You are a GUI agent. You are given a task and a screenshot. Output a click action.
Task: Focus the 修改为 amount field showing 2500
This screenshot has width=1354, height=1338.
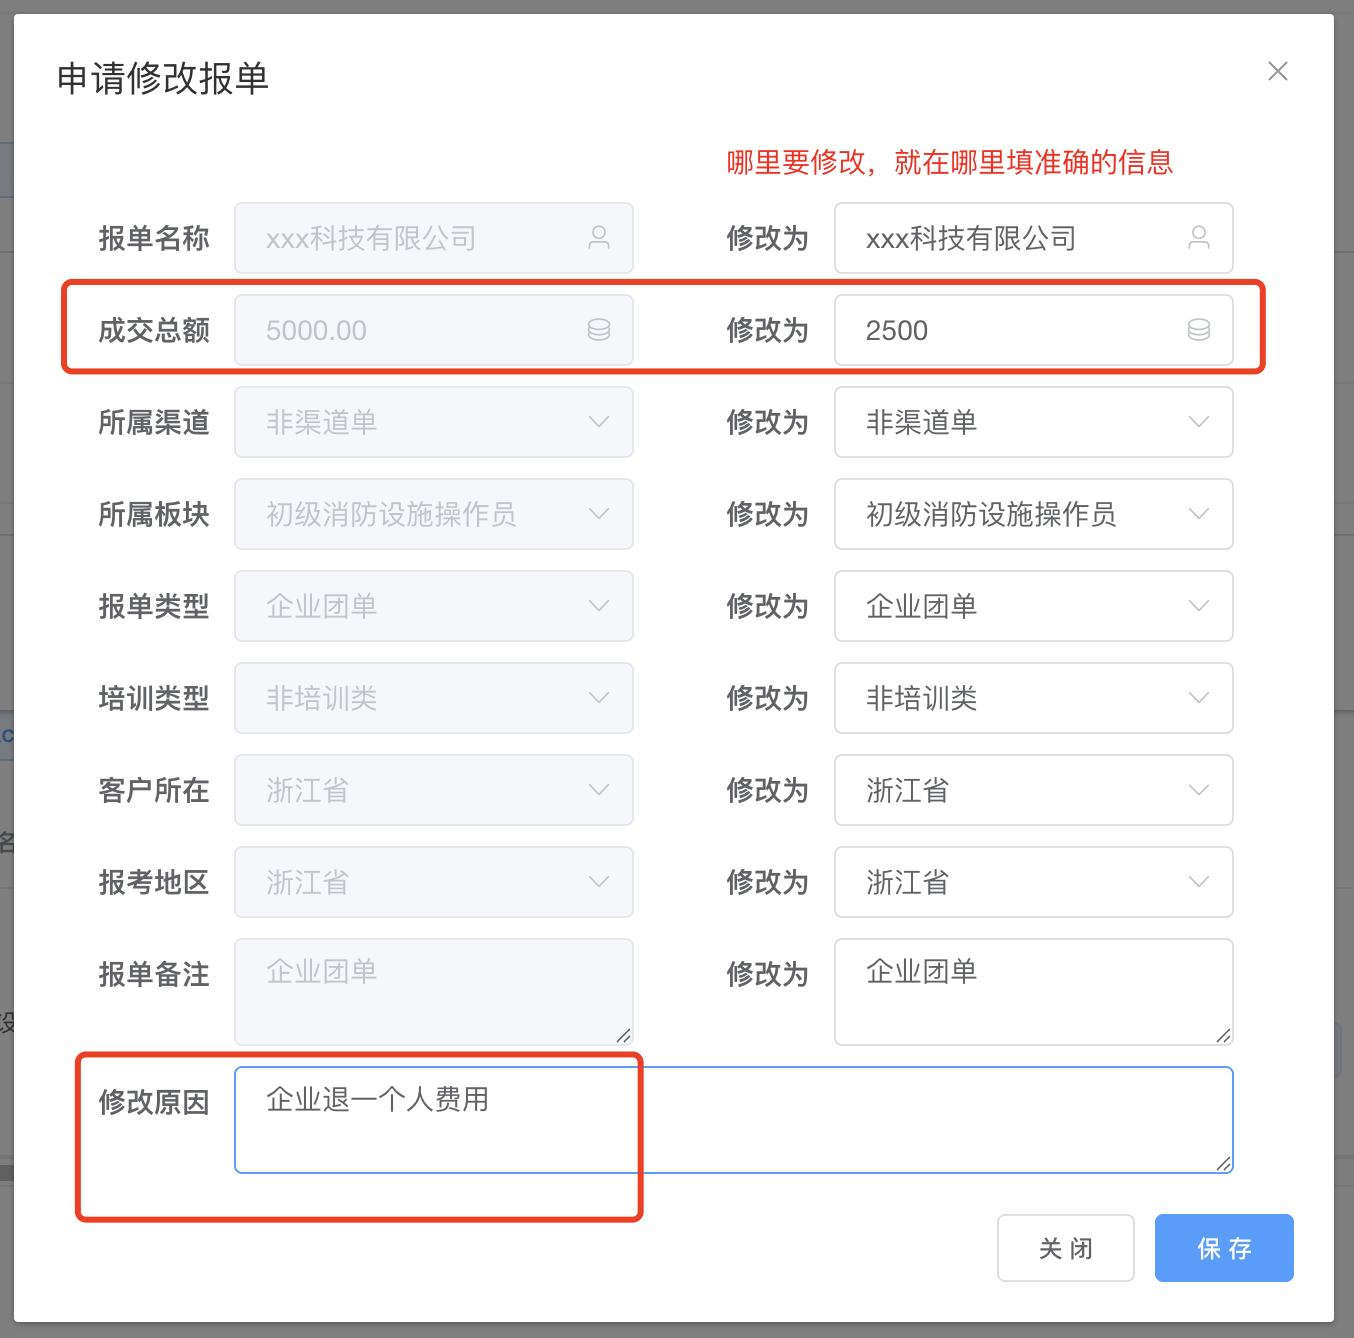pos(1010,330)
